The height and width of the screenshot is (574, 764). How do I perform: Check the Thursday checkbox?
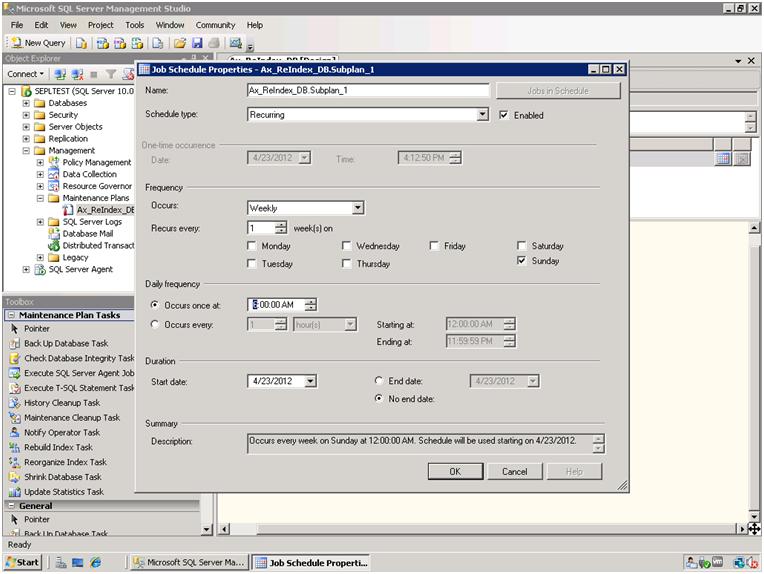[346, 264]
